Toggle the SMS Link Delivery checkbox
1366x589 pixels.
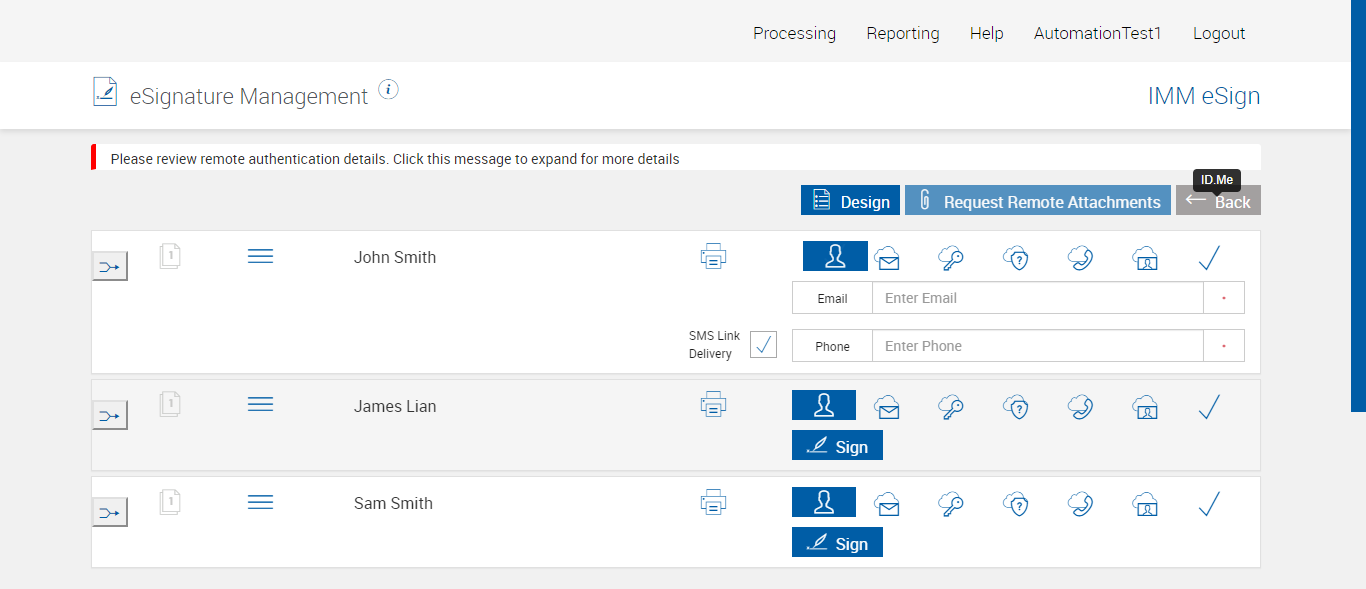click(x=763, y=345)
